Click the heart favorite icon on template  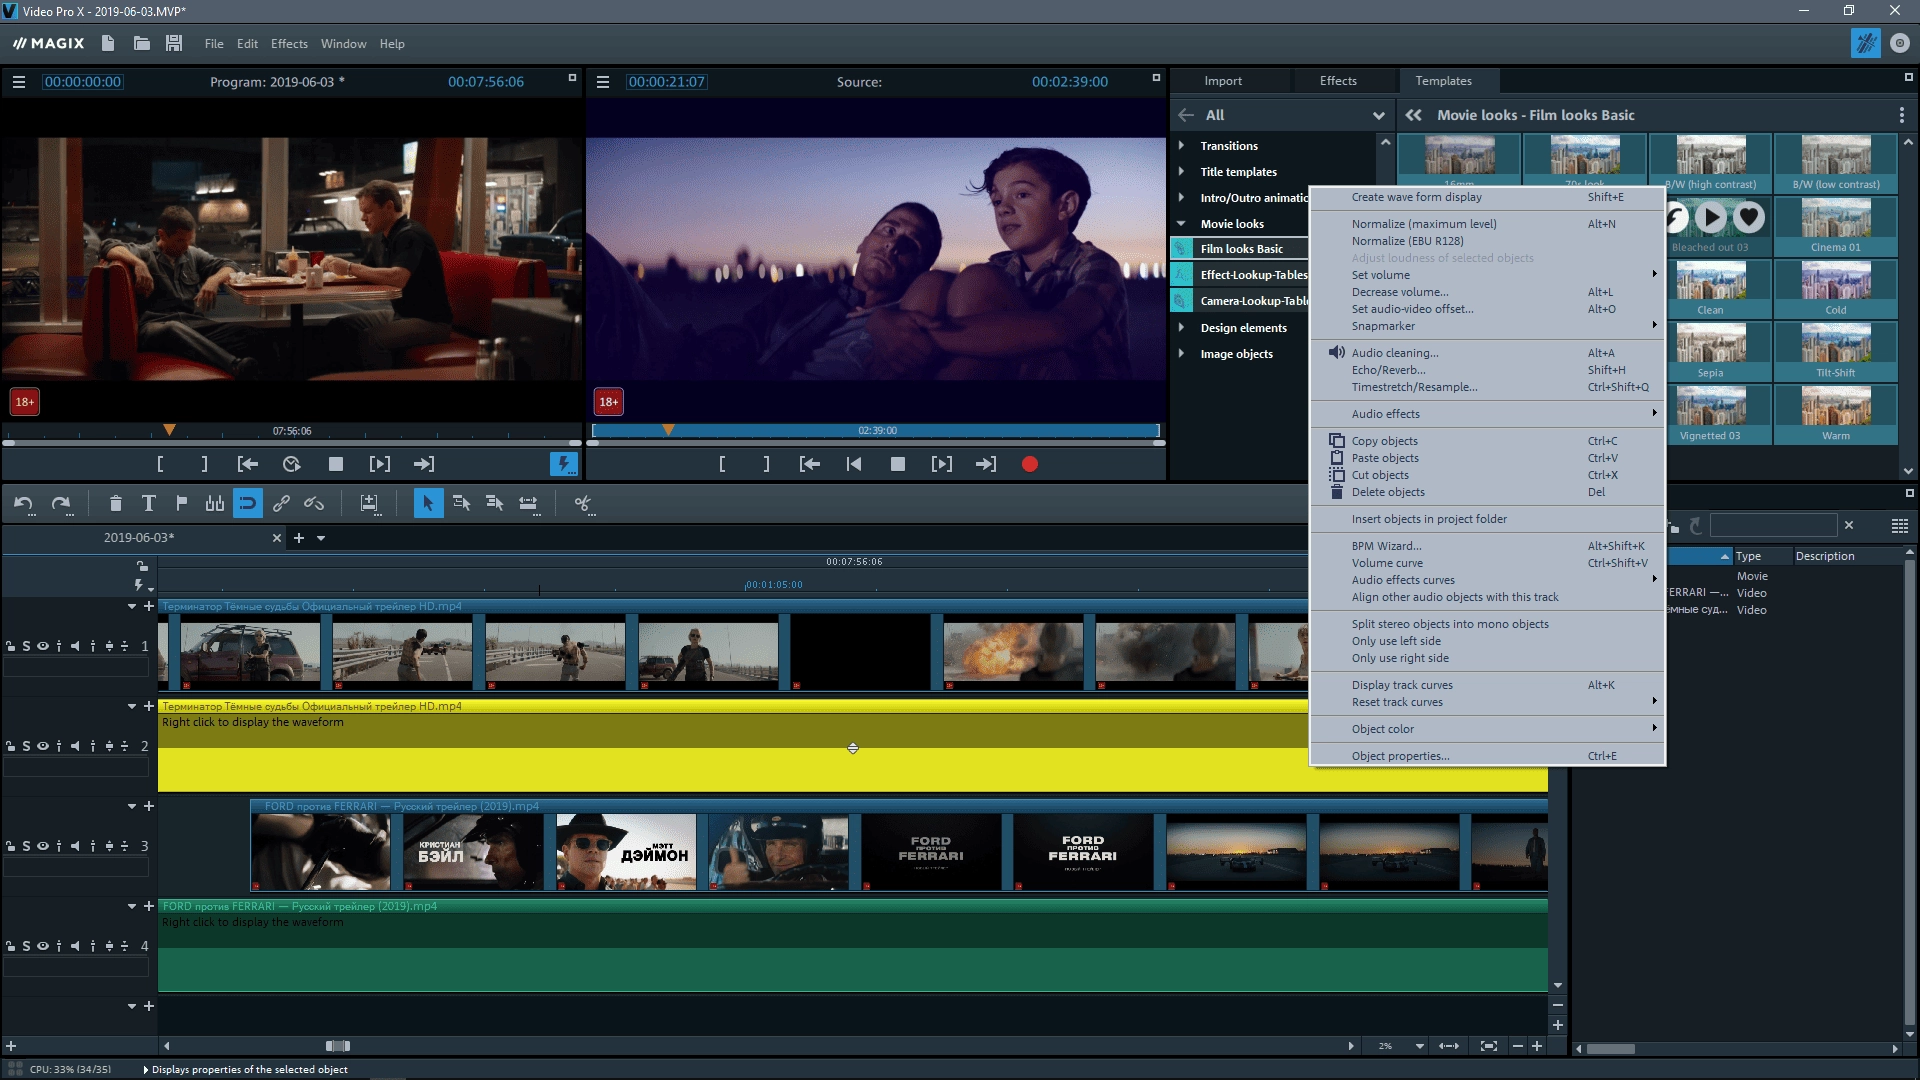click(1749, 217)
